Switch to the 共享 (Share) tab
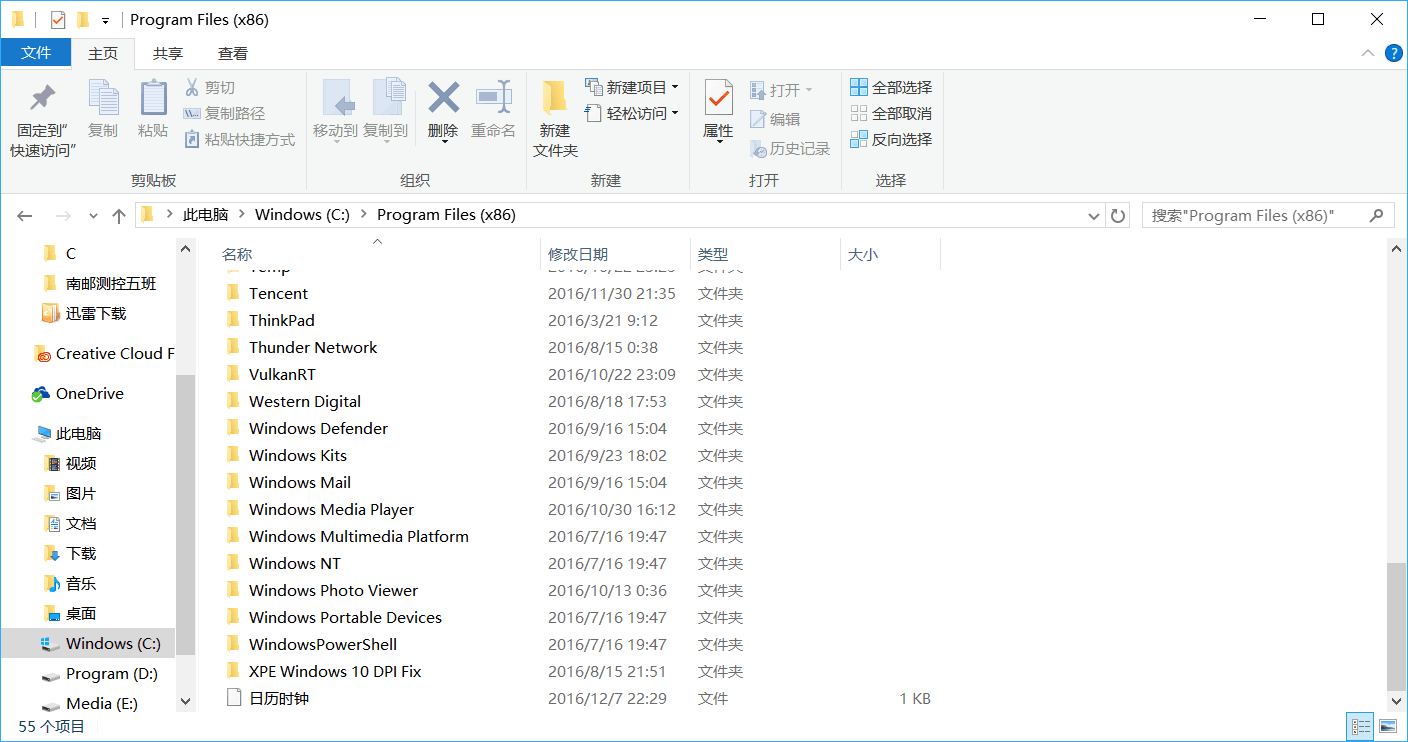The width and height of the screenshot is (1408, 742). pyautogui.click(x=168, y=53)
